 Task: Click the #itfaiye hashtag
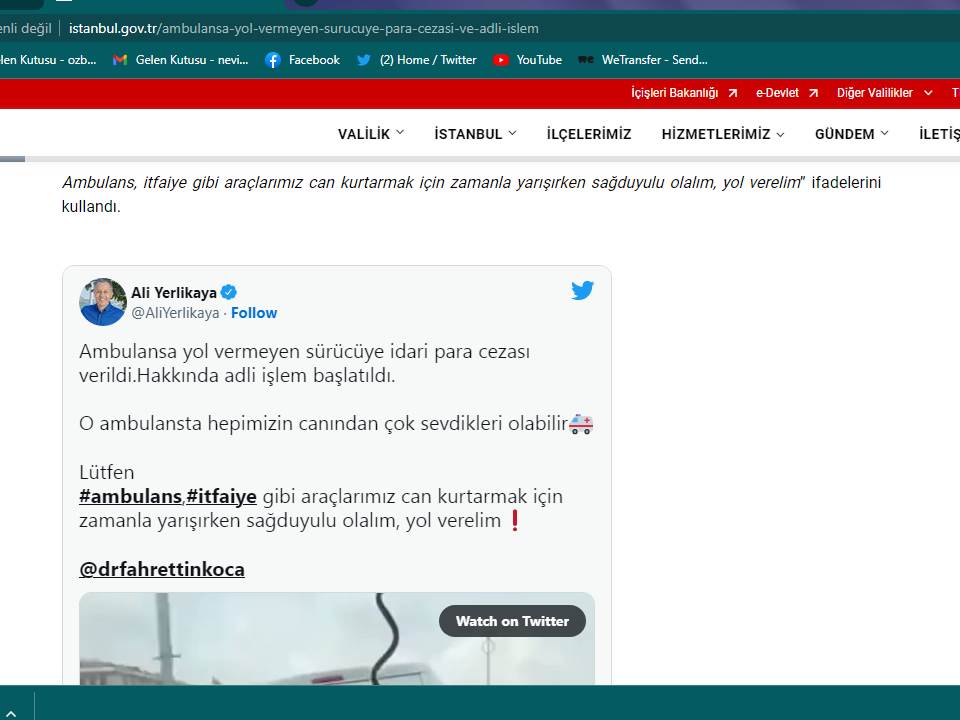(221, 496)
